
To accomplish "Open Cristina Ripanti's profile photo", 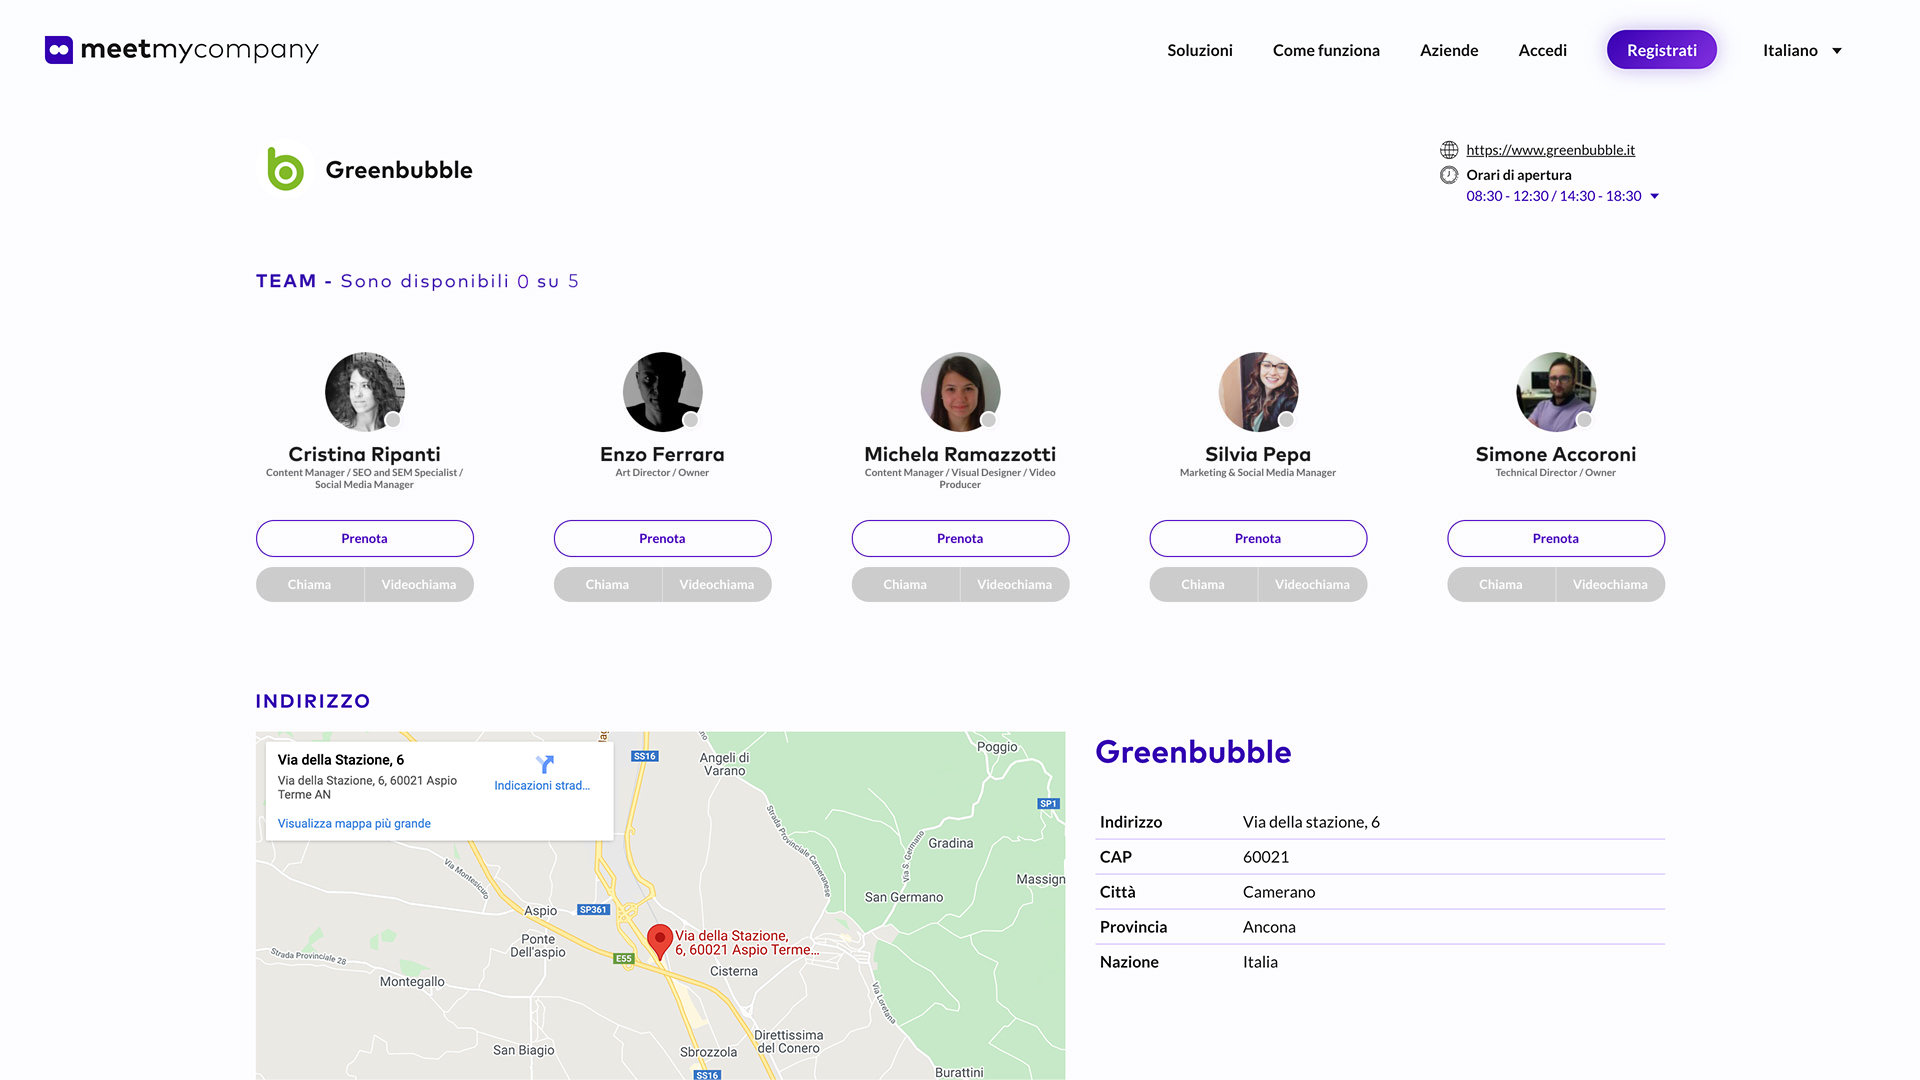I will (365, 392).
